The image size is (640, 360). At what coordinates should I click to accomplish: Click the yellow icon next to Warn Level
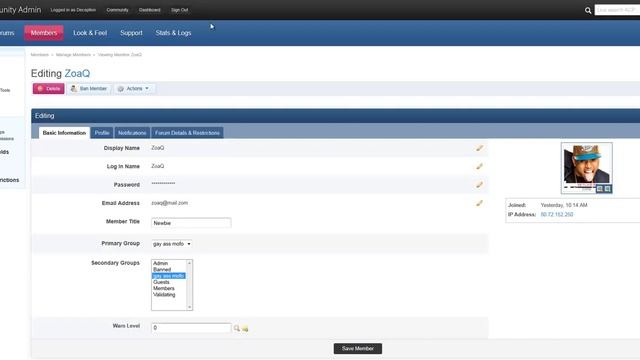pyautogui.click(x=245, y=328)
